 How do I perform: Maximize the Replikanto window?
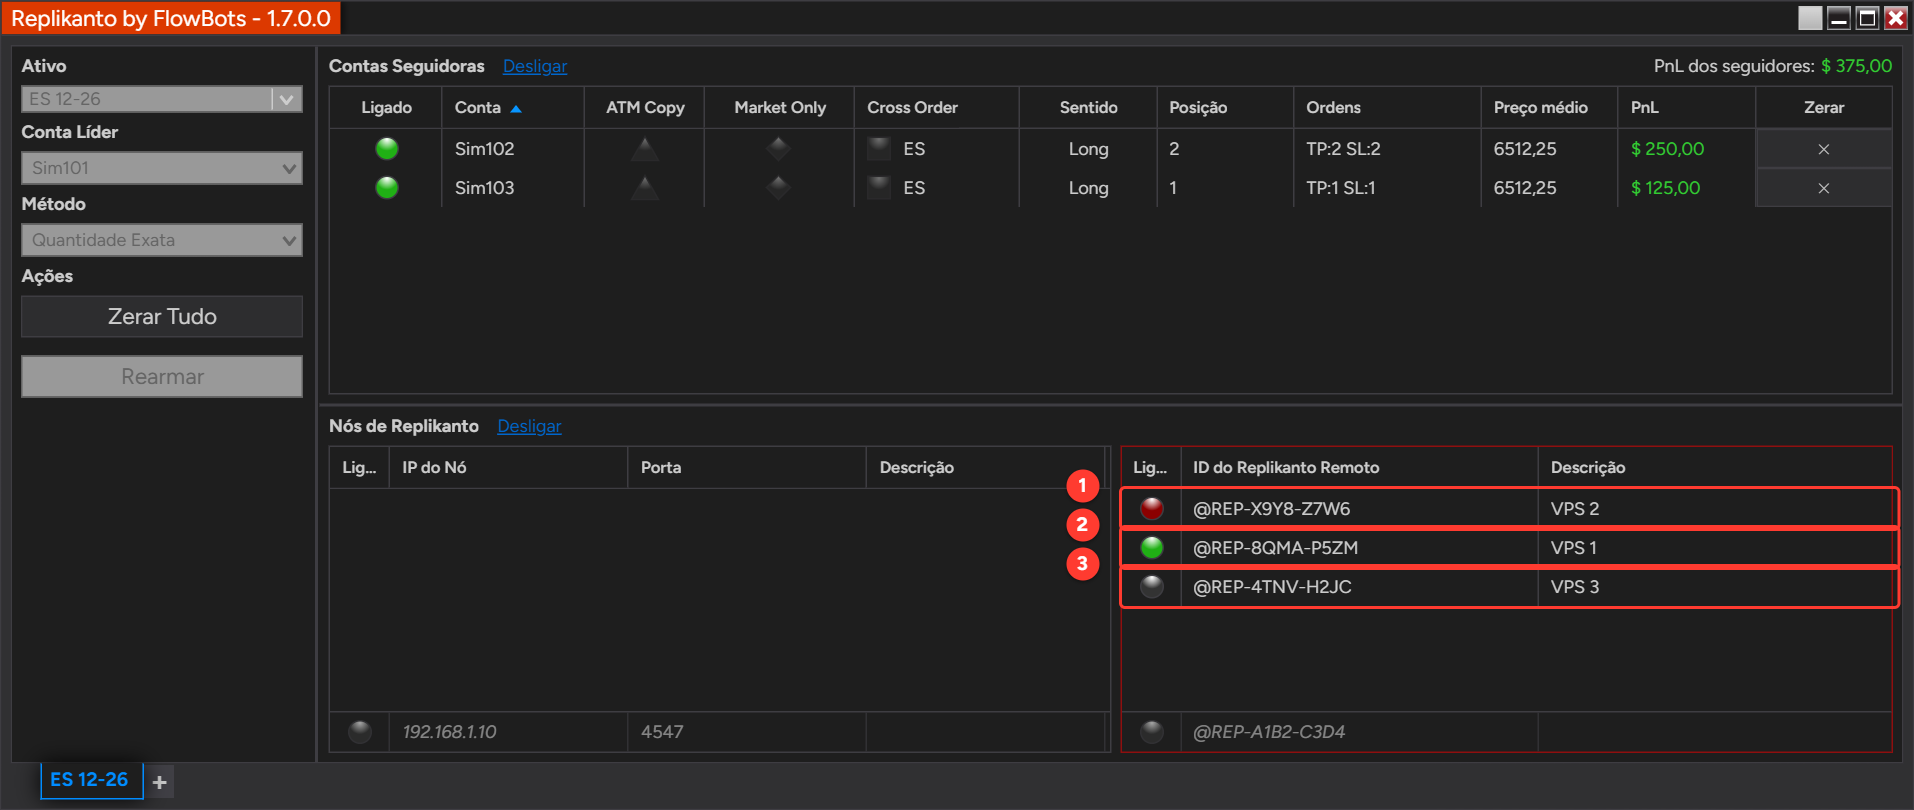1867,18
